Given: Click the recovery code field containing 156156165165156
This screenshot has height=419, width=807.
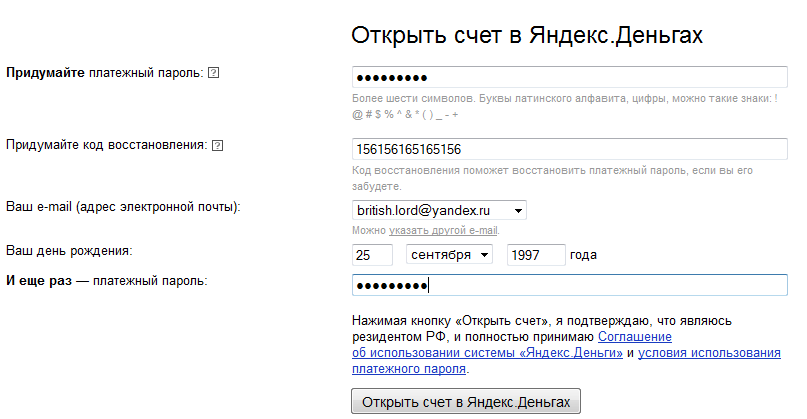Looking at the screenshot, I should (570, 149).
